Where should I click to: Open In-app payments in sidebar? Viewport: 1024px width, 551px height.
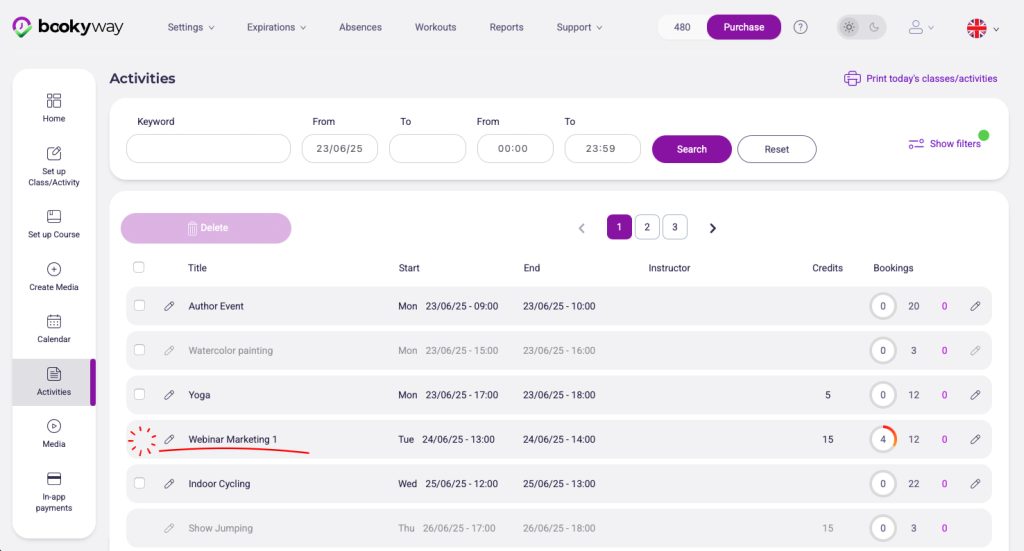[54, 492]
